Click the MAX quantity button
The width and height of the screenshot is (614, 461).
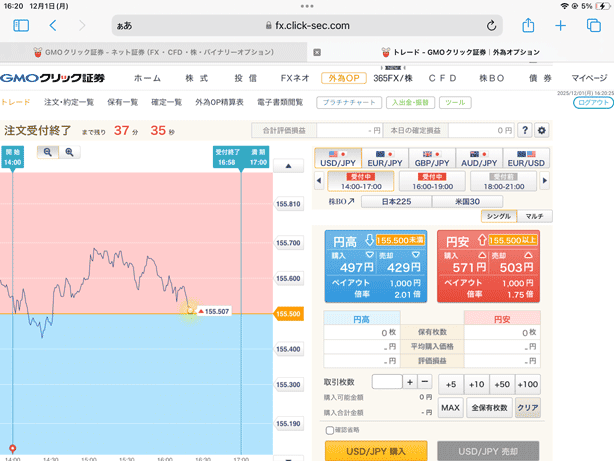(x=450, y=408)
